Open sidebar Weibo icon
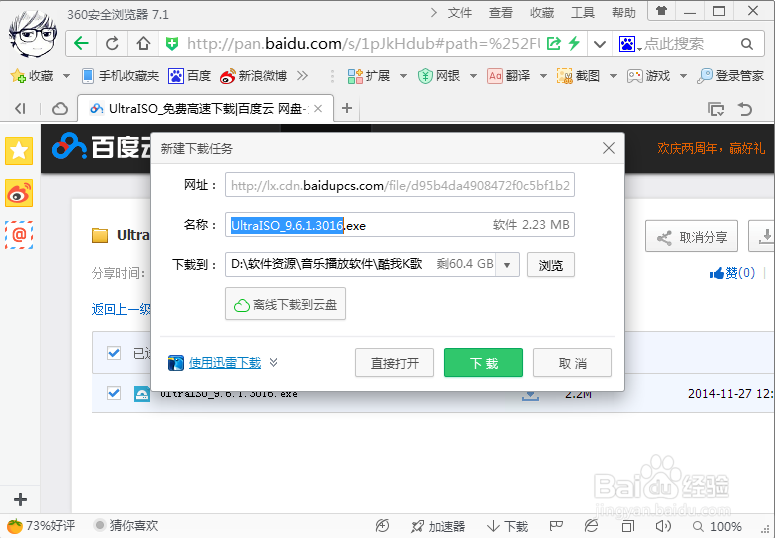Image resolution: width=775 pixels, height=538 pixels. 19,193
